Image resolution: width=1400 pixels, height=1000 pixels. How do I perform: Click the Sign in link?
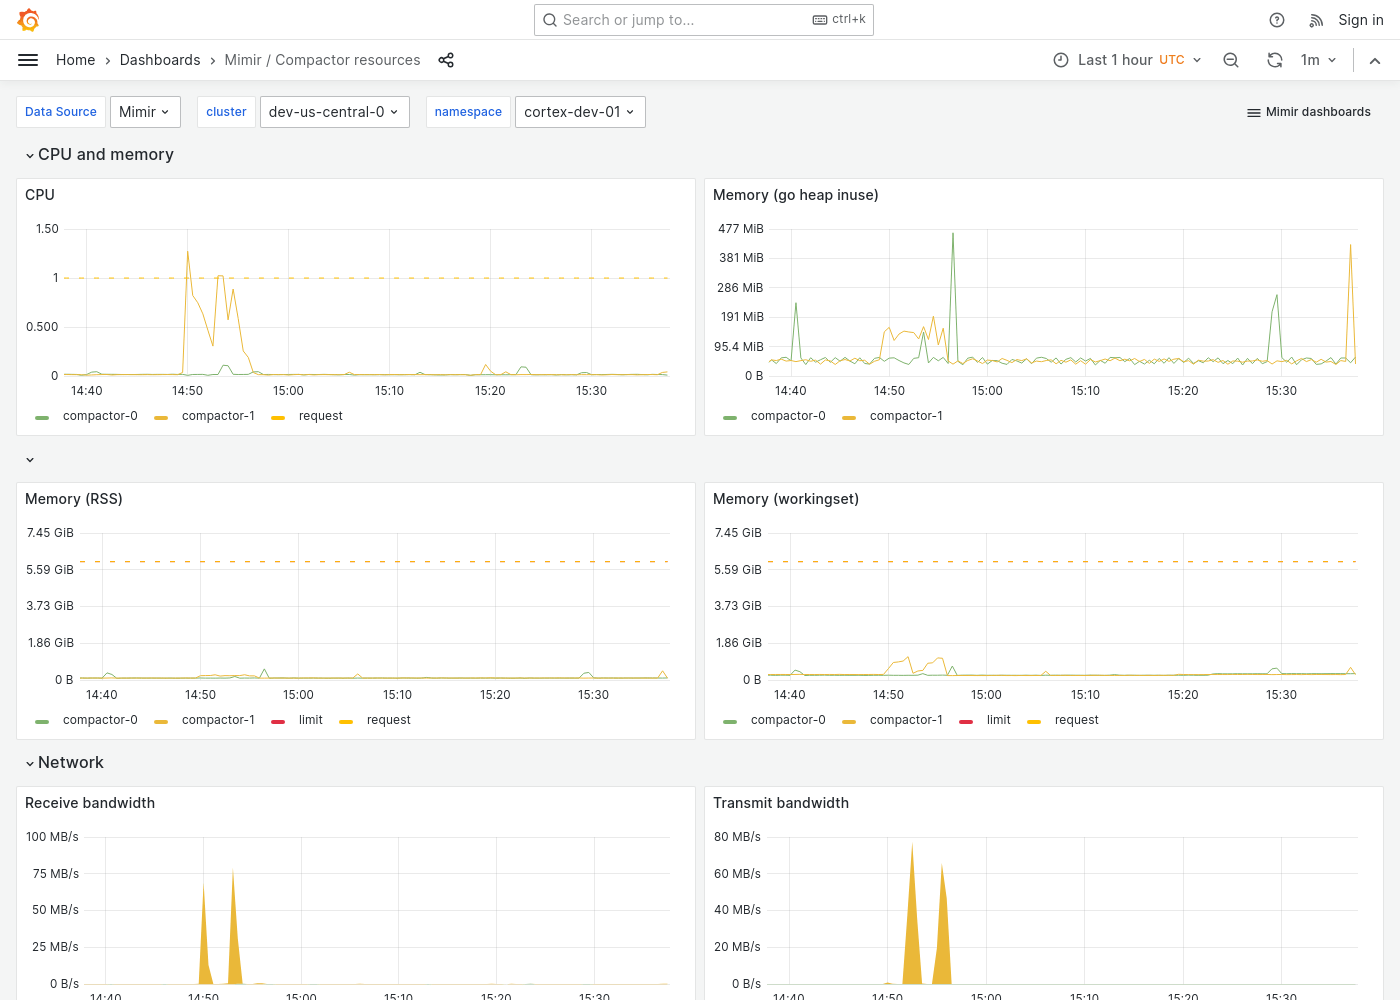[1360, 19]
